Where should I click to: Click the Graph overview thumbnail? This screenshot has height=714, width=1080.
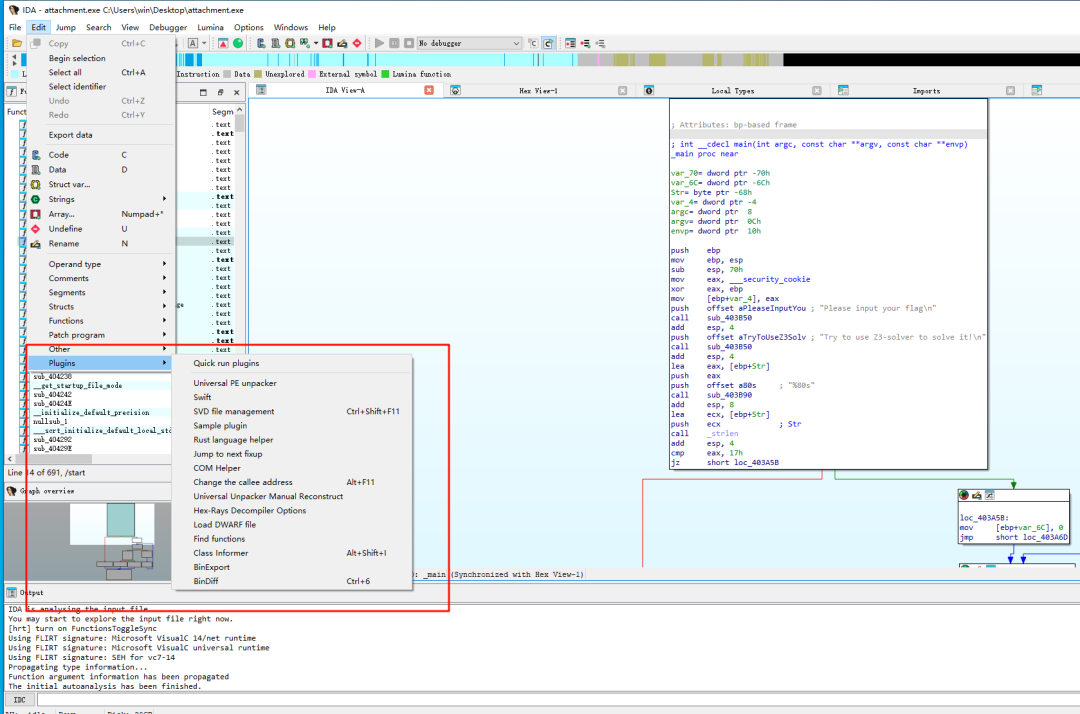coord(87,541)
